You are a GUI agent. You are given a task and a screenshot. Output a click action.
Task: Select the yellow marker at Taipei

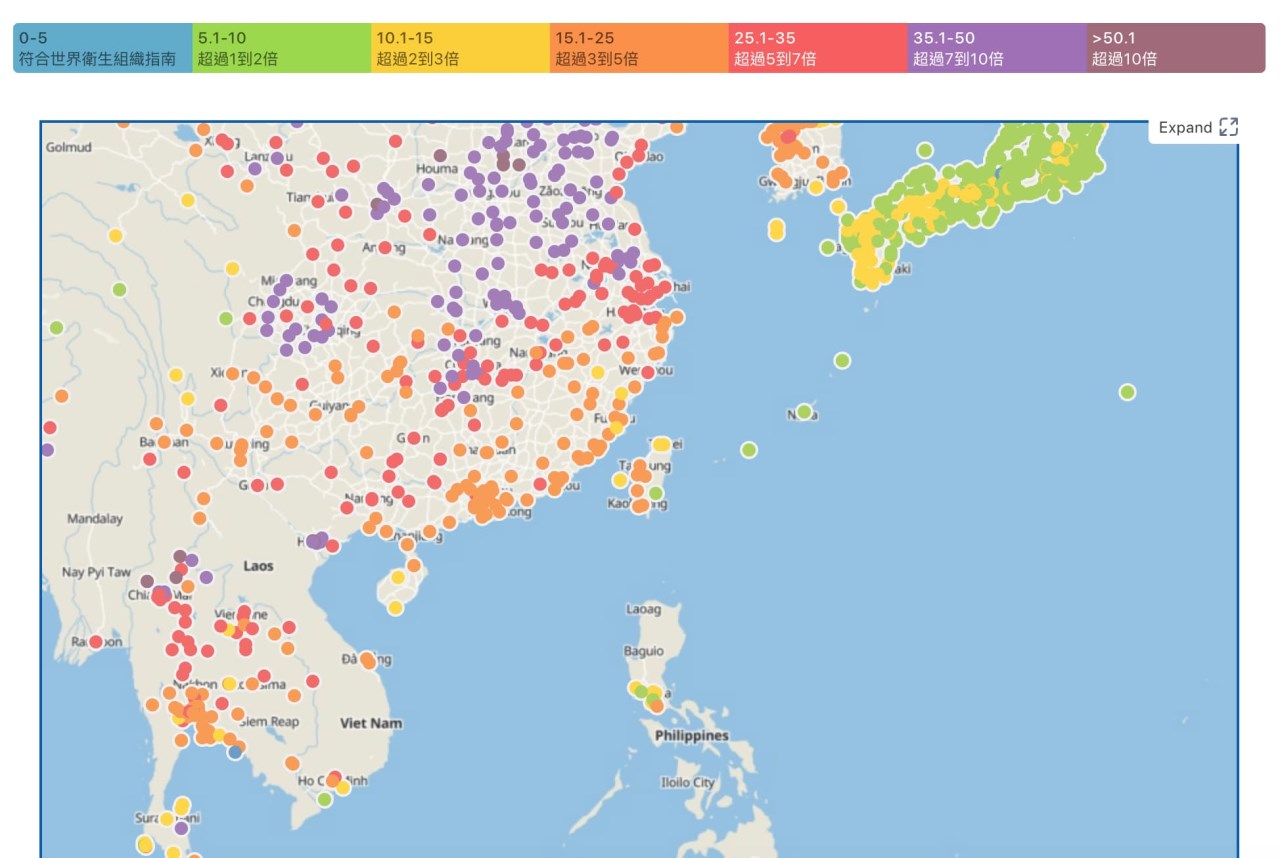[x=661, y=444]
